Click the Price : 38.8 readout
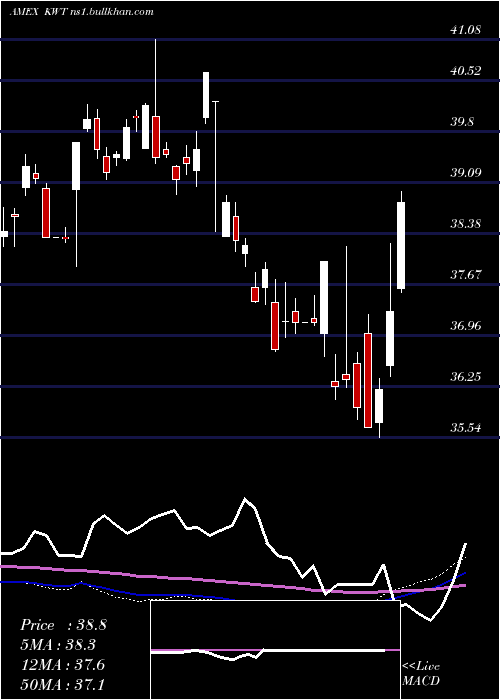Viewport: 500px width, 700px height. (63, 625)
